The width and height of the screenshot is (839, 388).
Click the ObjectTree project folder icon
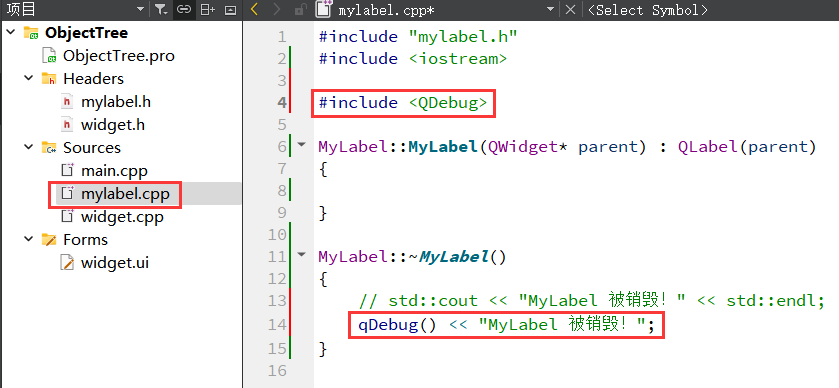(31, 33)
